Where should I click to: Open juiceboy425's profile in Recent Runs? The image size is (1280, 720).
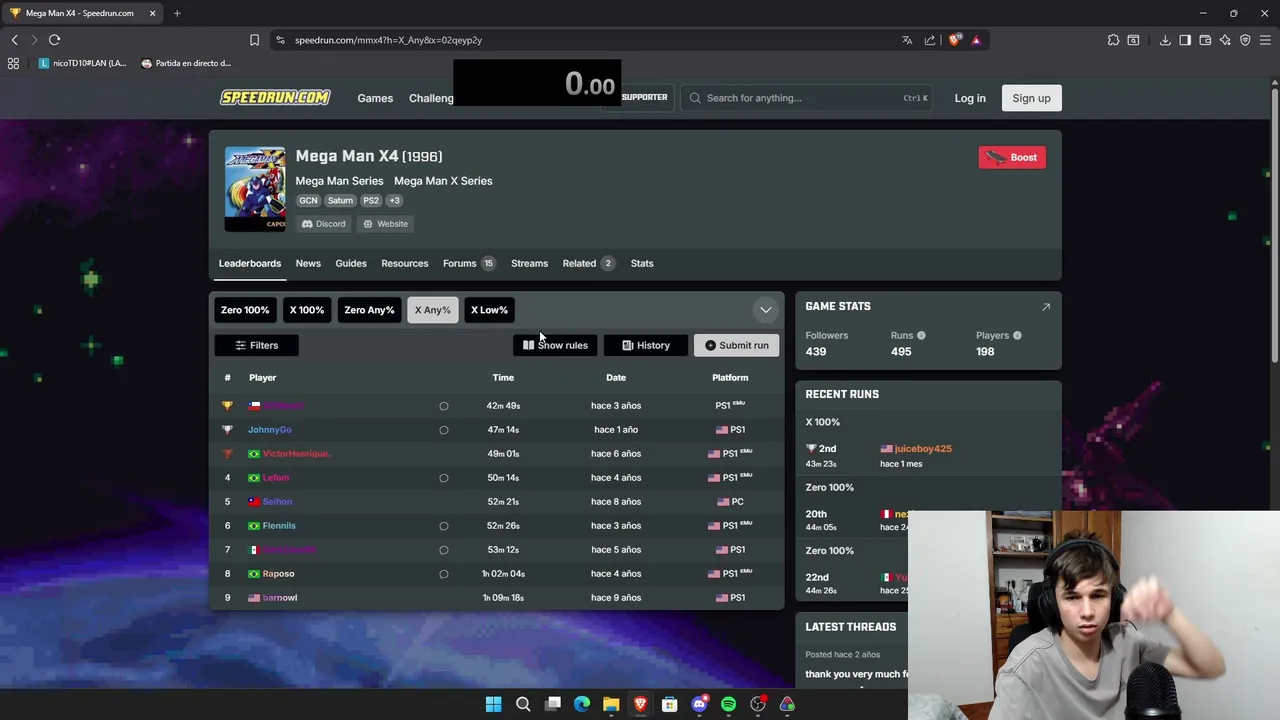(923, 449)
